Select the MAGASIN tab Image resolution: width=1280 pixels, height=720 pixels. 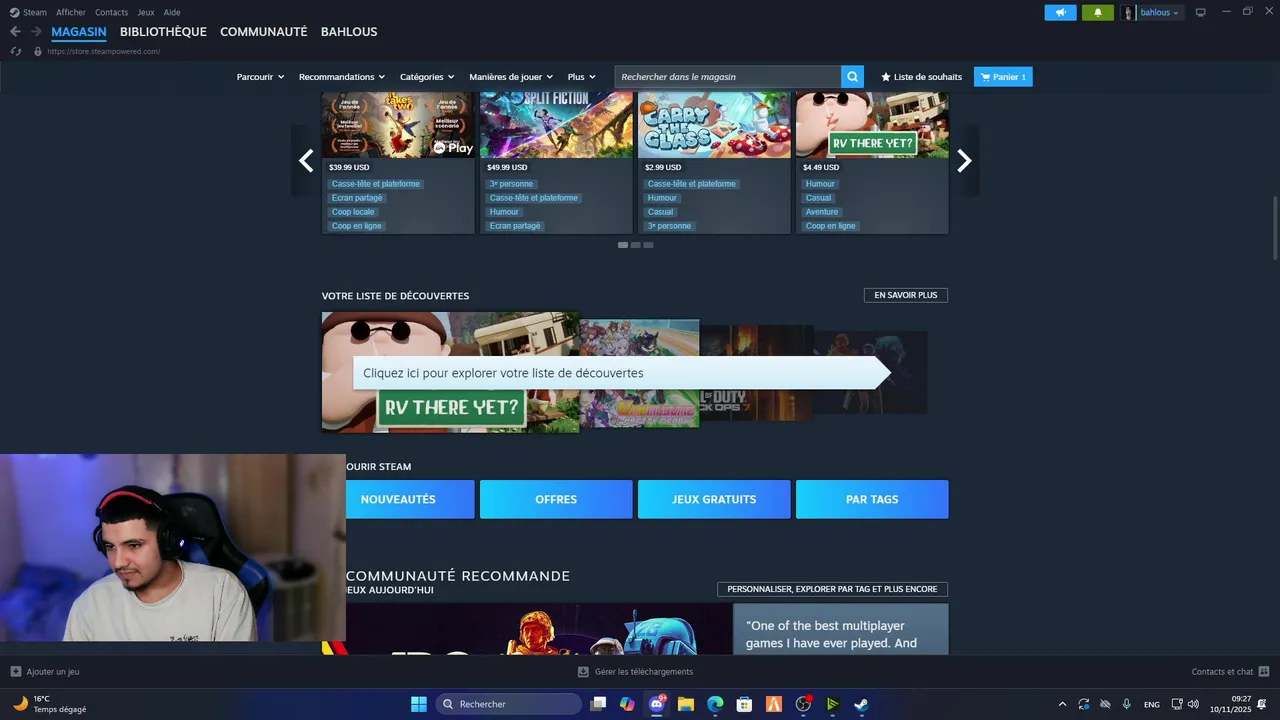coord(79,32)
